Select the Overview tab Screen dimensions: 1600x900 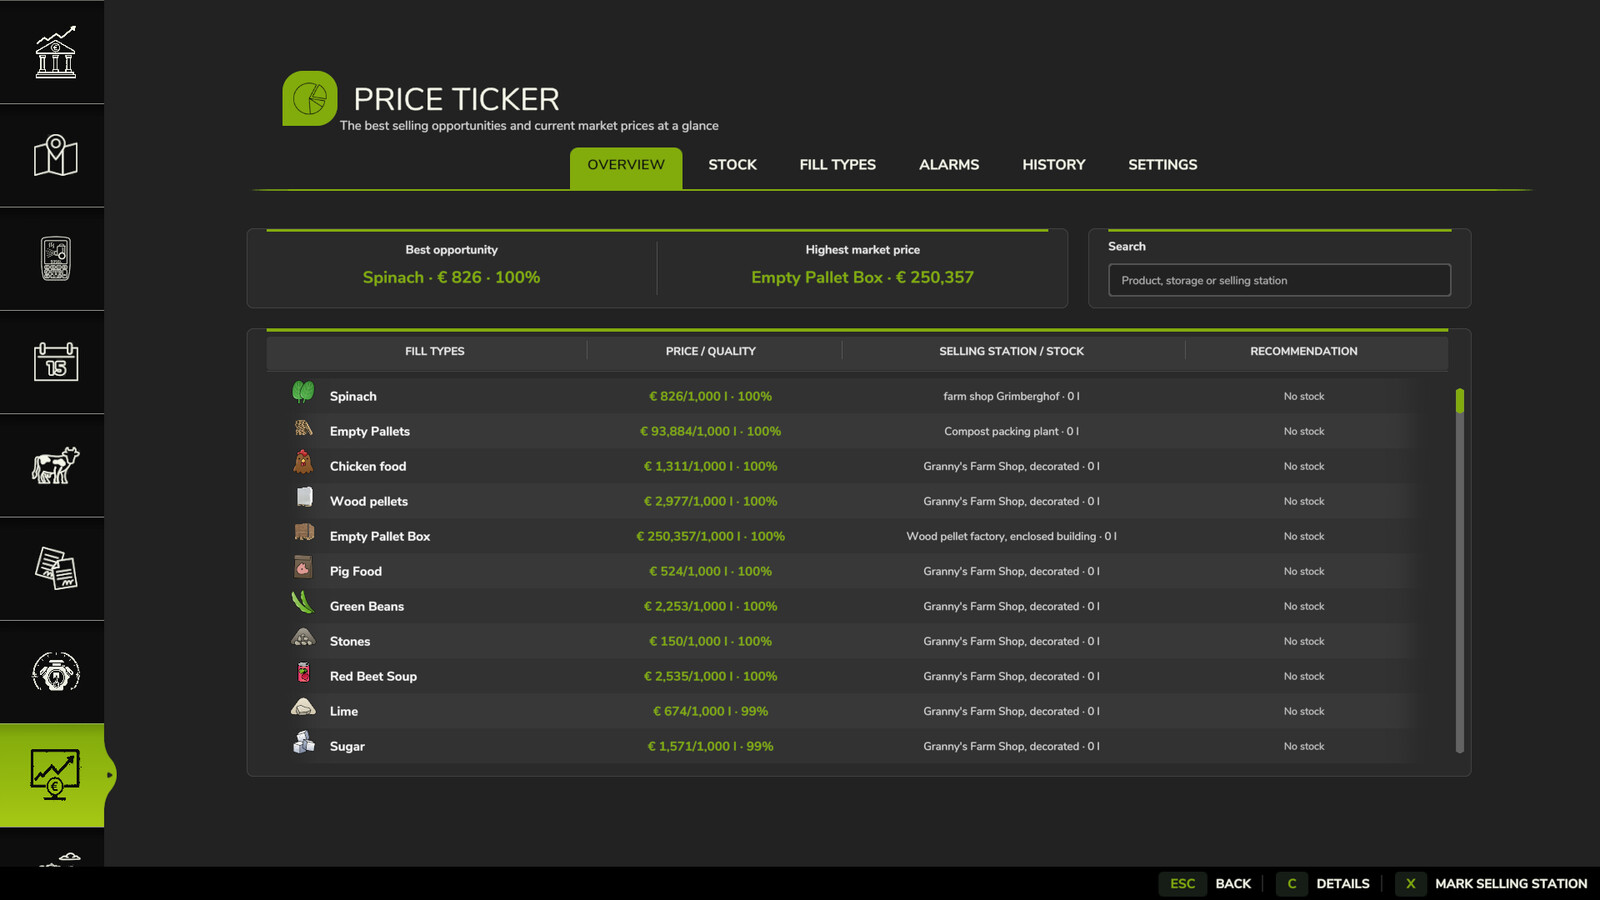coord(626,167)
